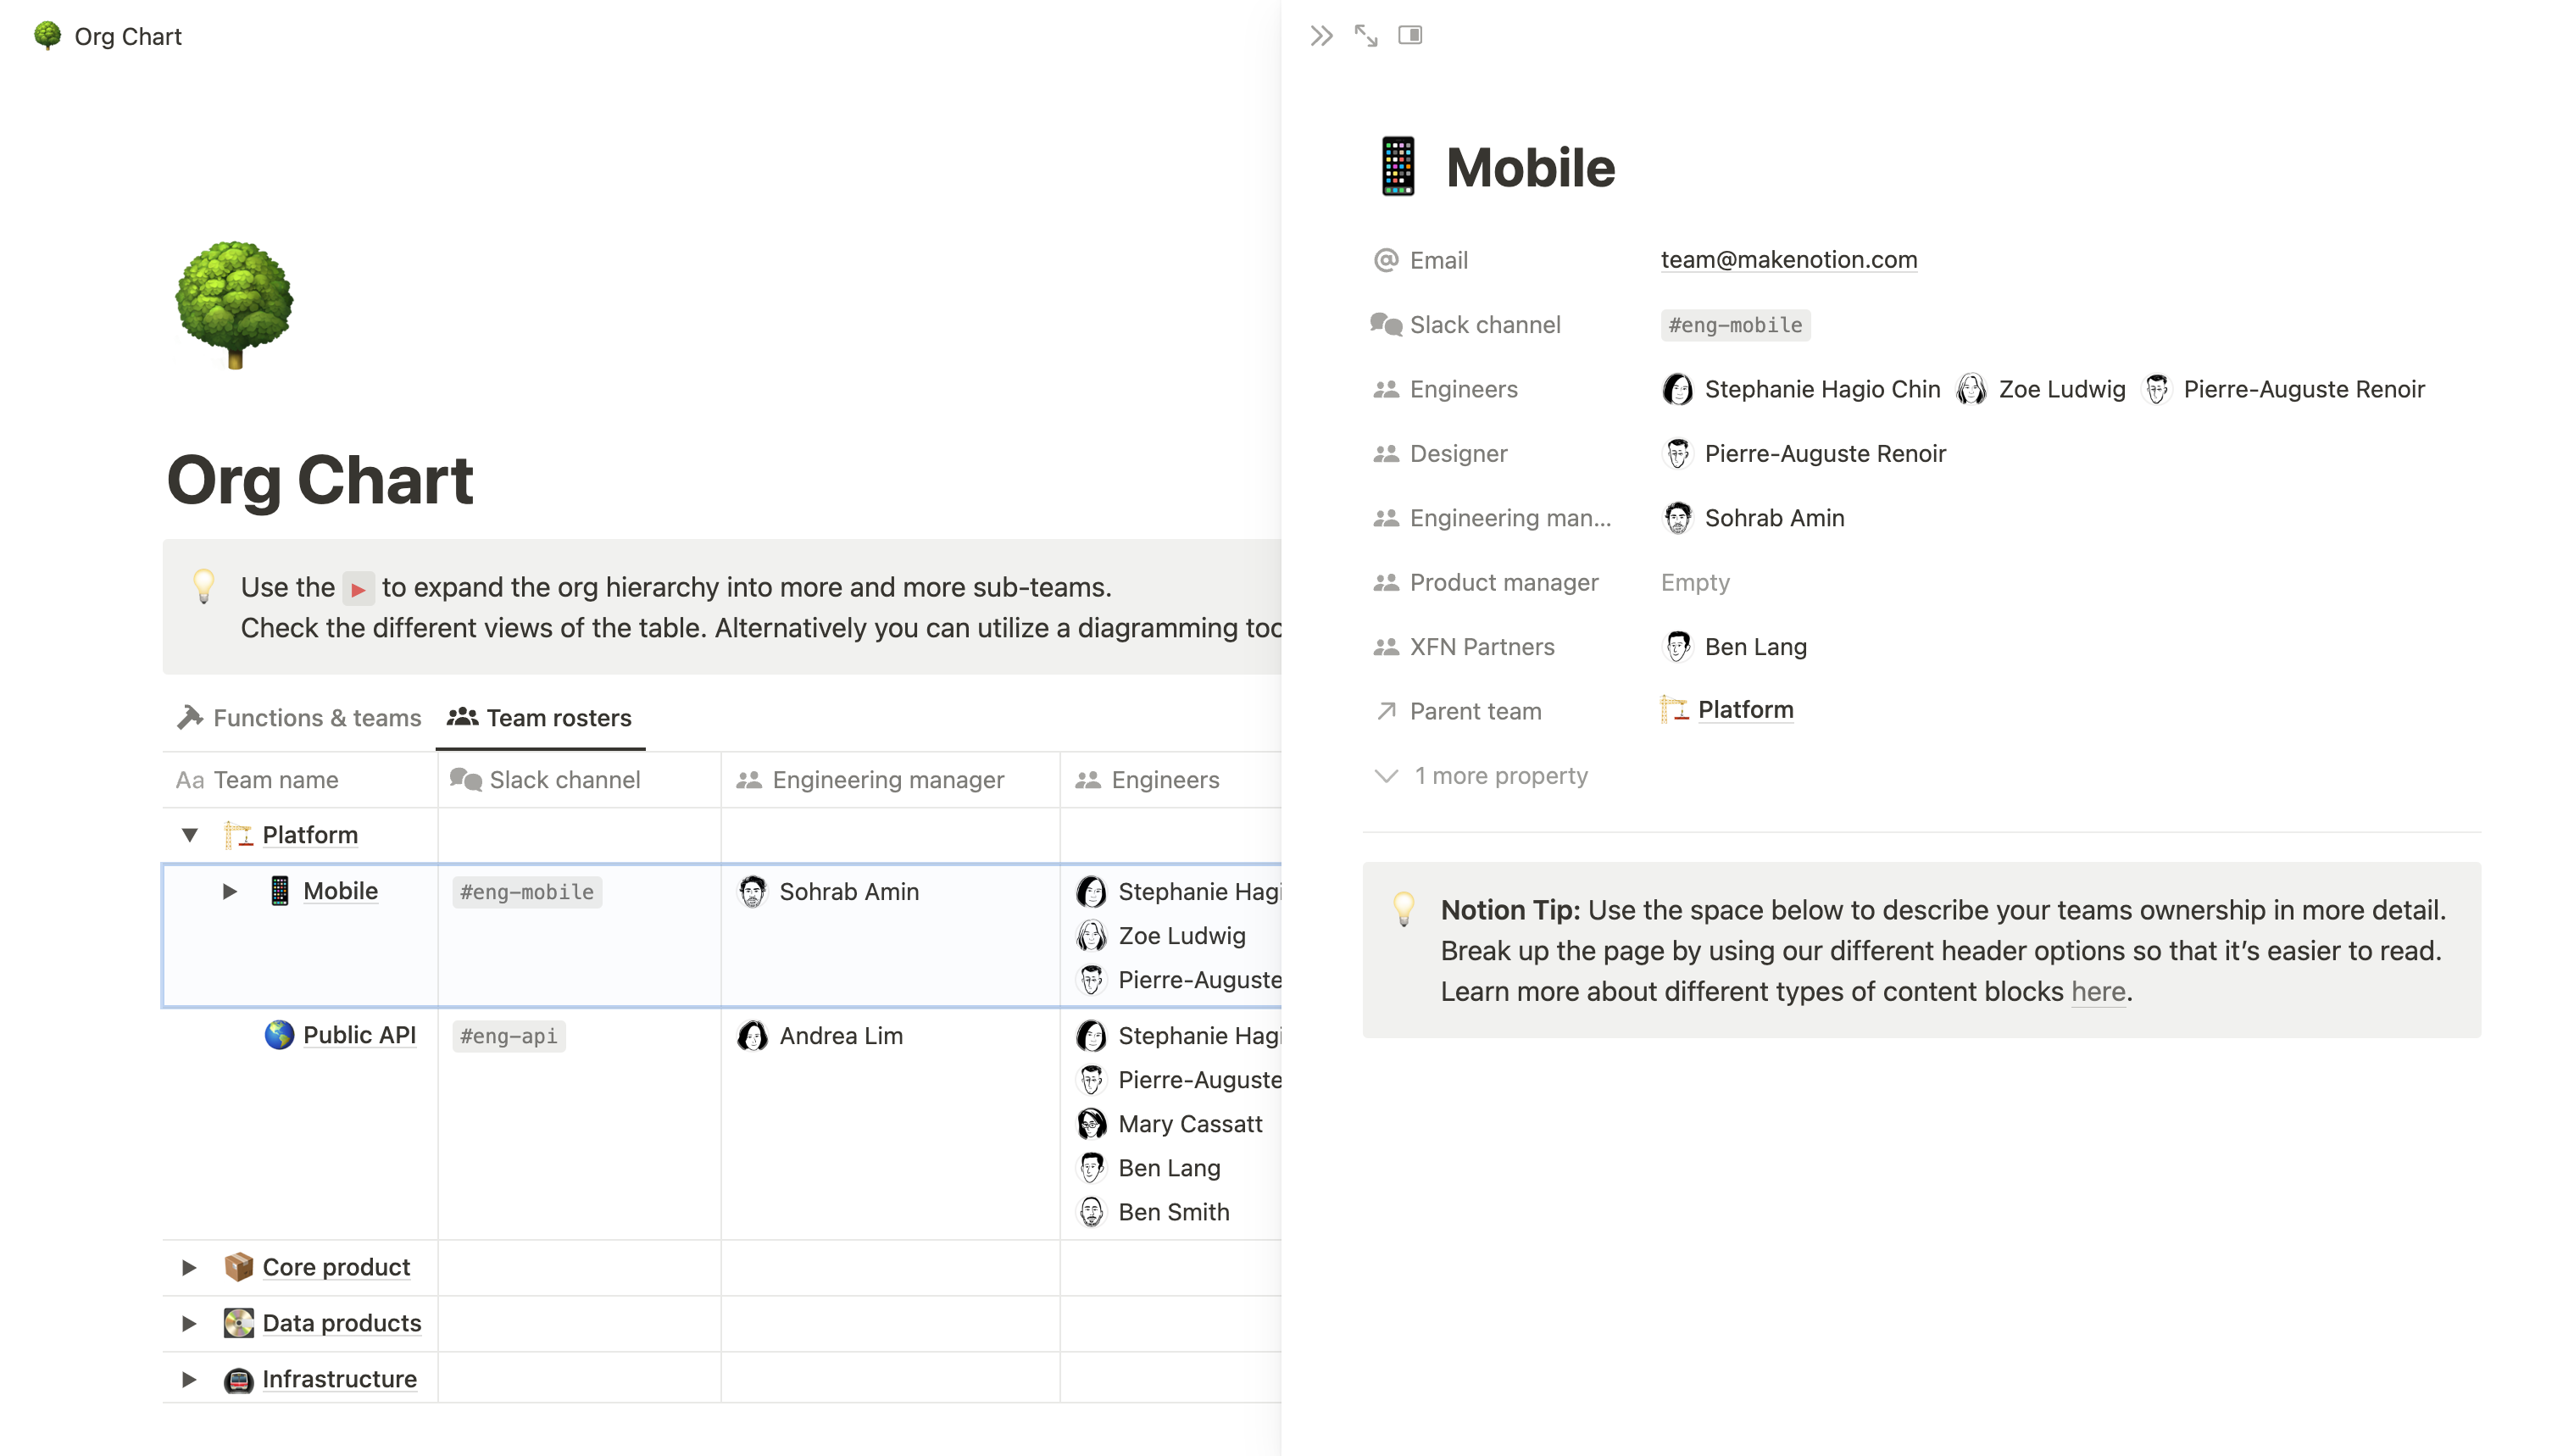
Task: Click the phone emoji icon beside Mobile title
Action: point(1399,166)
